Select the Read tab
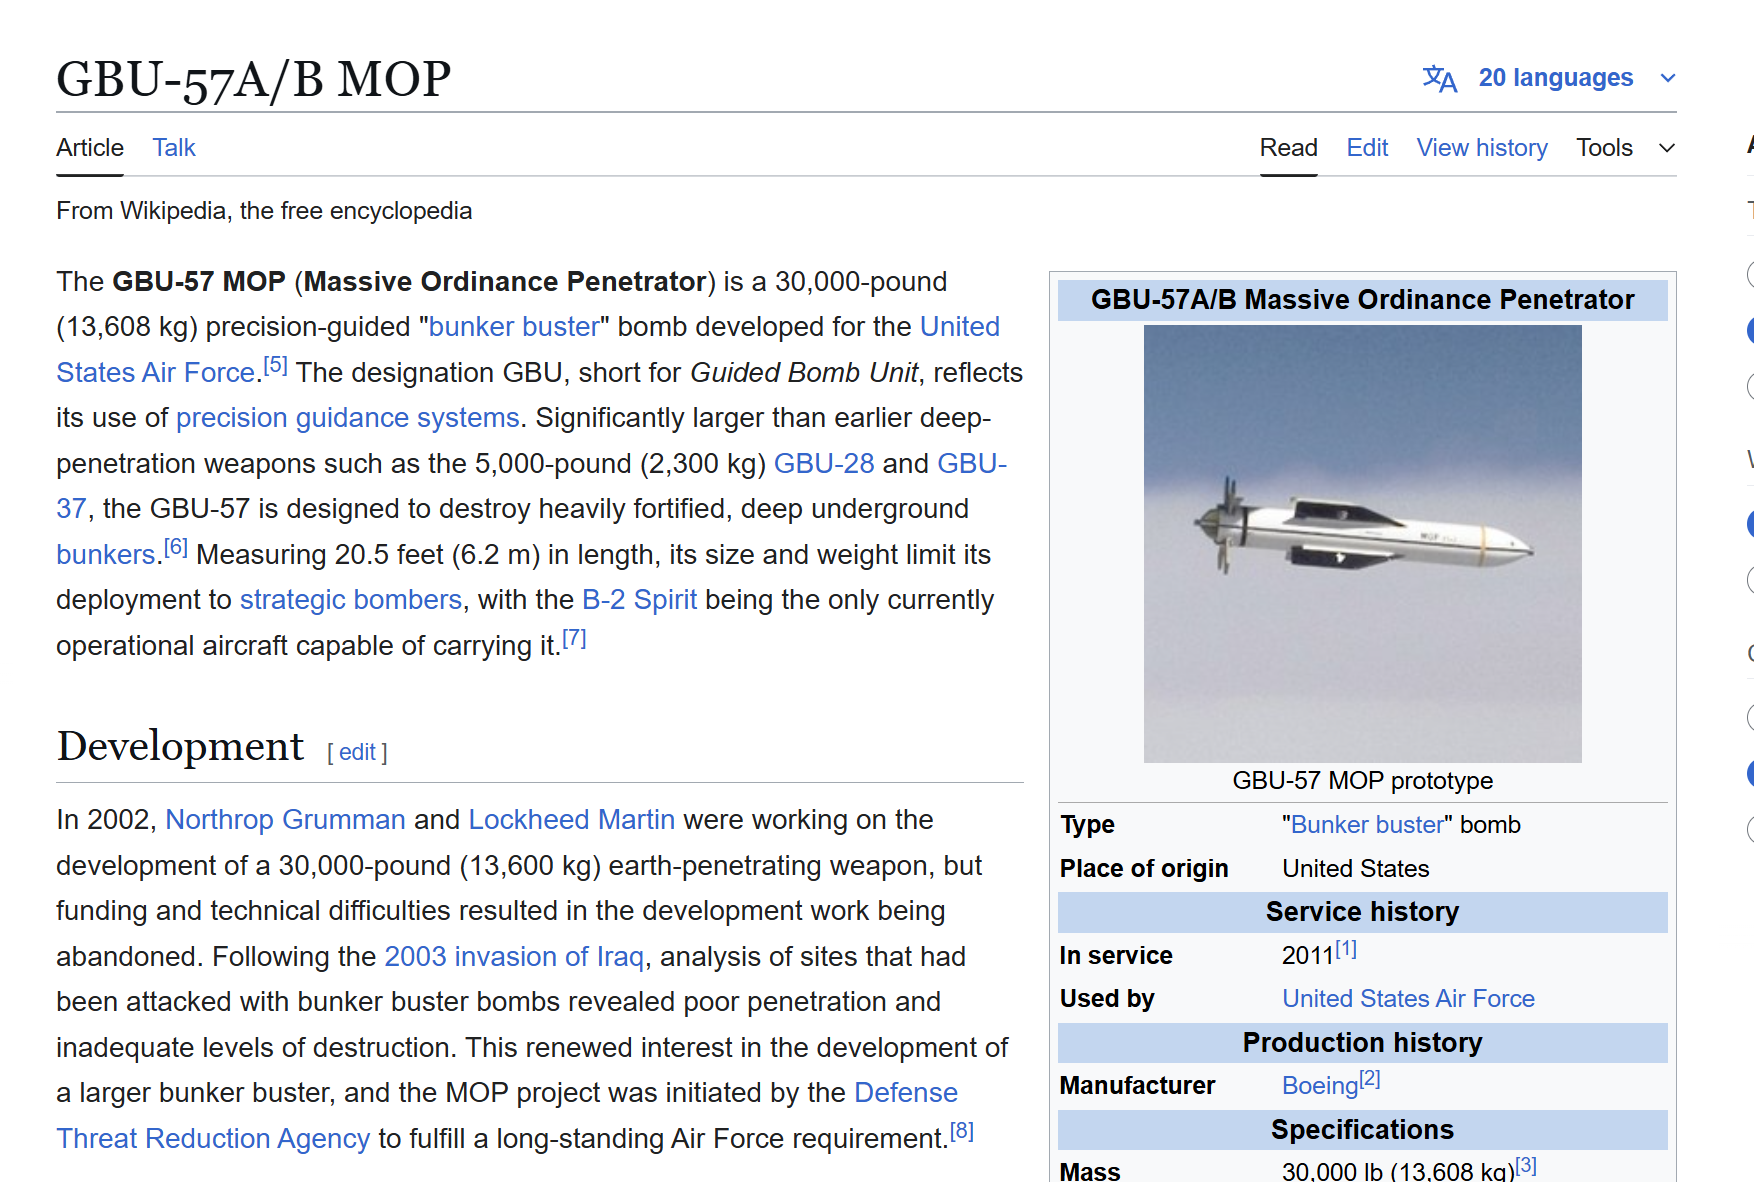Screen dimensions: 1754x1182 1288,148
